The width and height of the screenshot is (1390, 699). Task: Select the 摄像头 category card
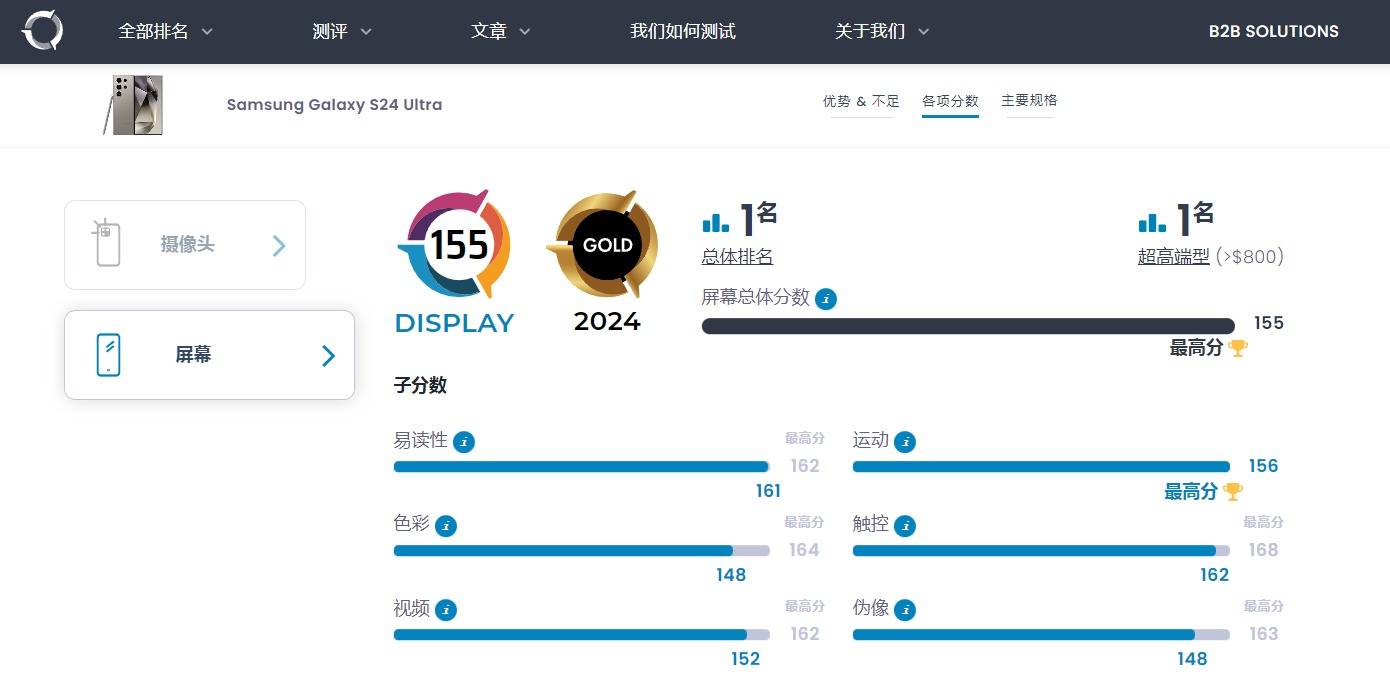[x=185, y=245]
